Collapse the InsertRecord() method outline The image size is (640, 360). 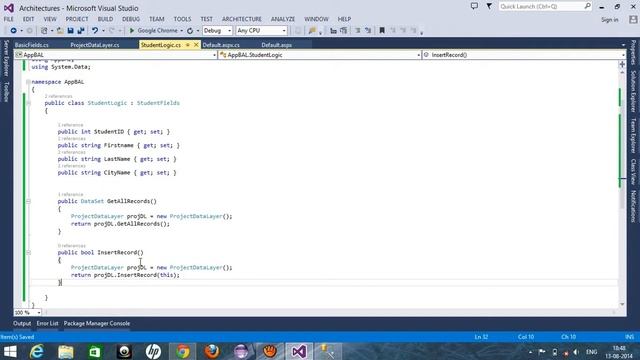click(28, 253)
